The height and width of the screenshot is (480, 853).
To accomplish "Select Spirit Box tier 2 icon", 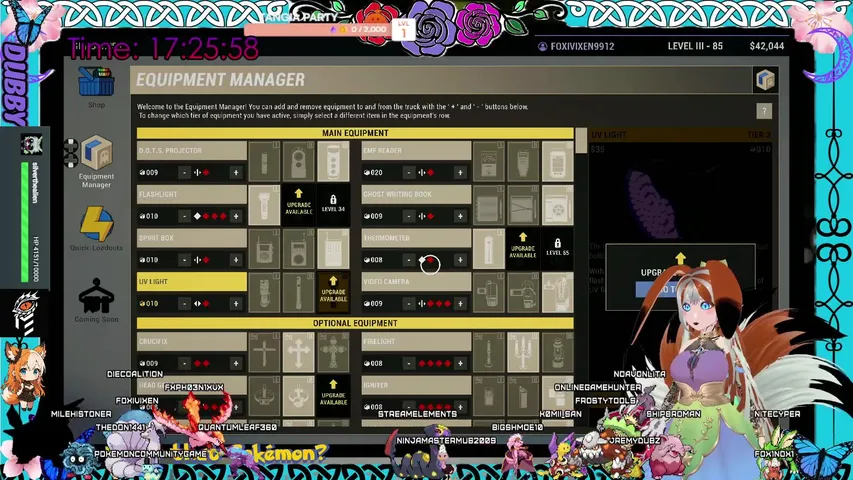I will tap(299, 249).
